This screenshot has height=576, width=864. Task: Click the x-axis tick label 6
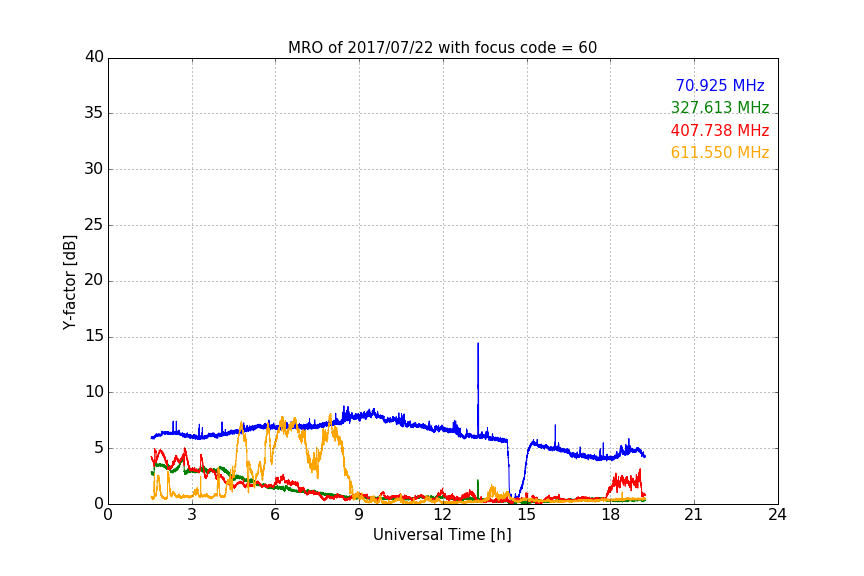coord(276,515)
